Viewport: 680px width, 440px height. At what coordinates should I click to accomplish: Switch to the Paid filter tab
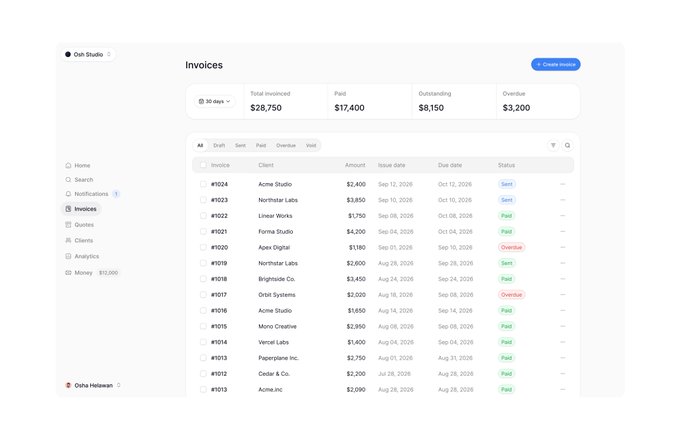(x=261, y=145)
